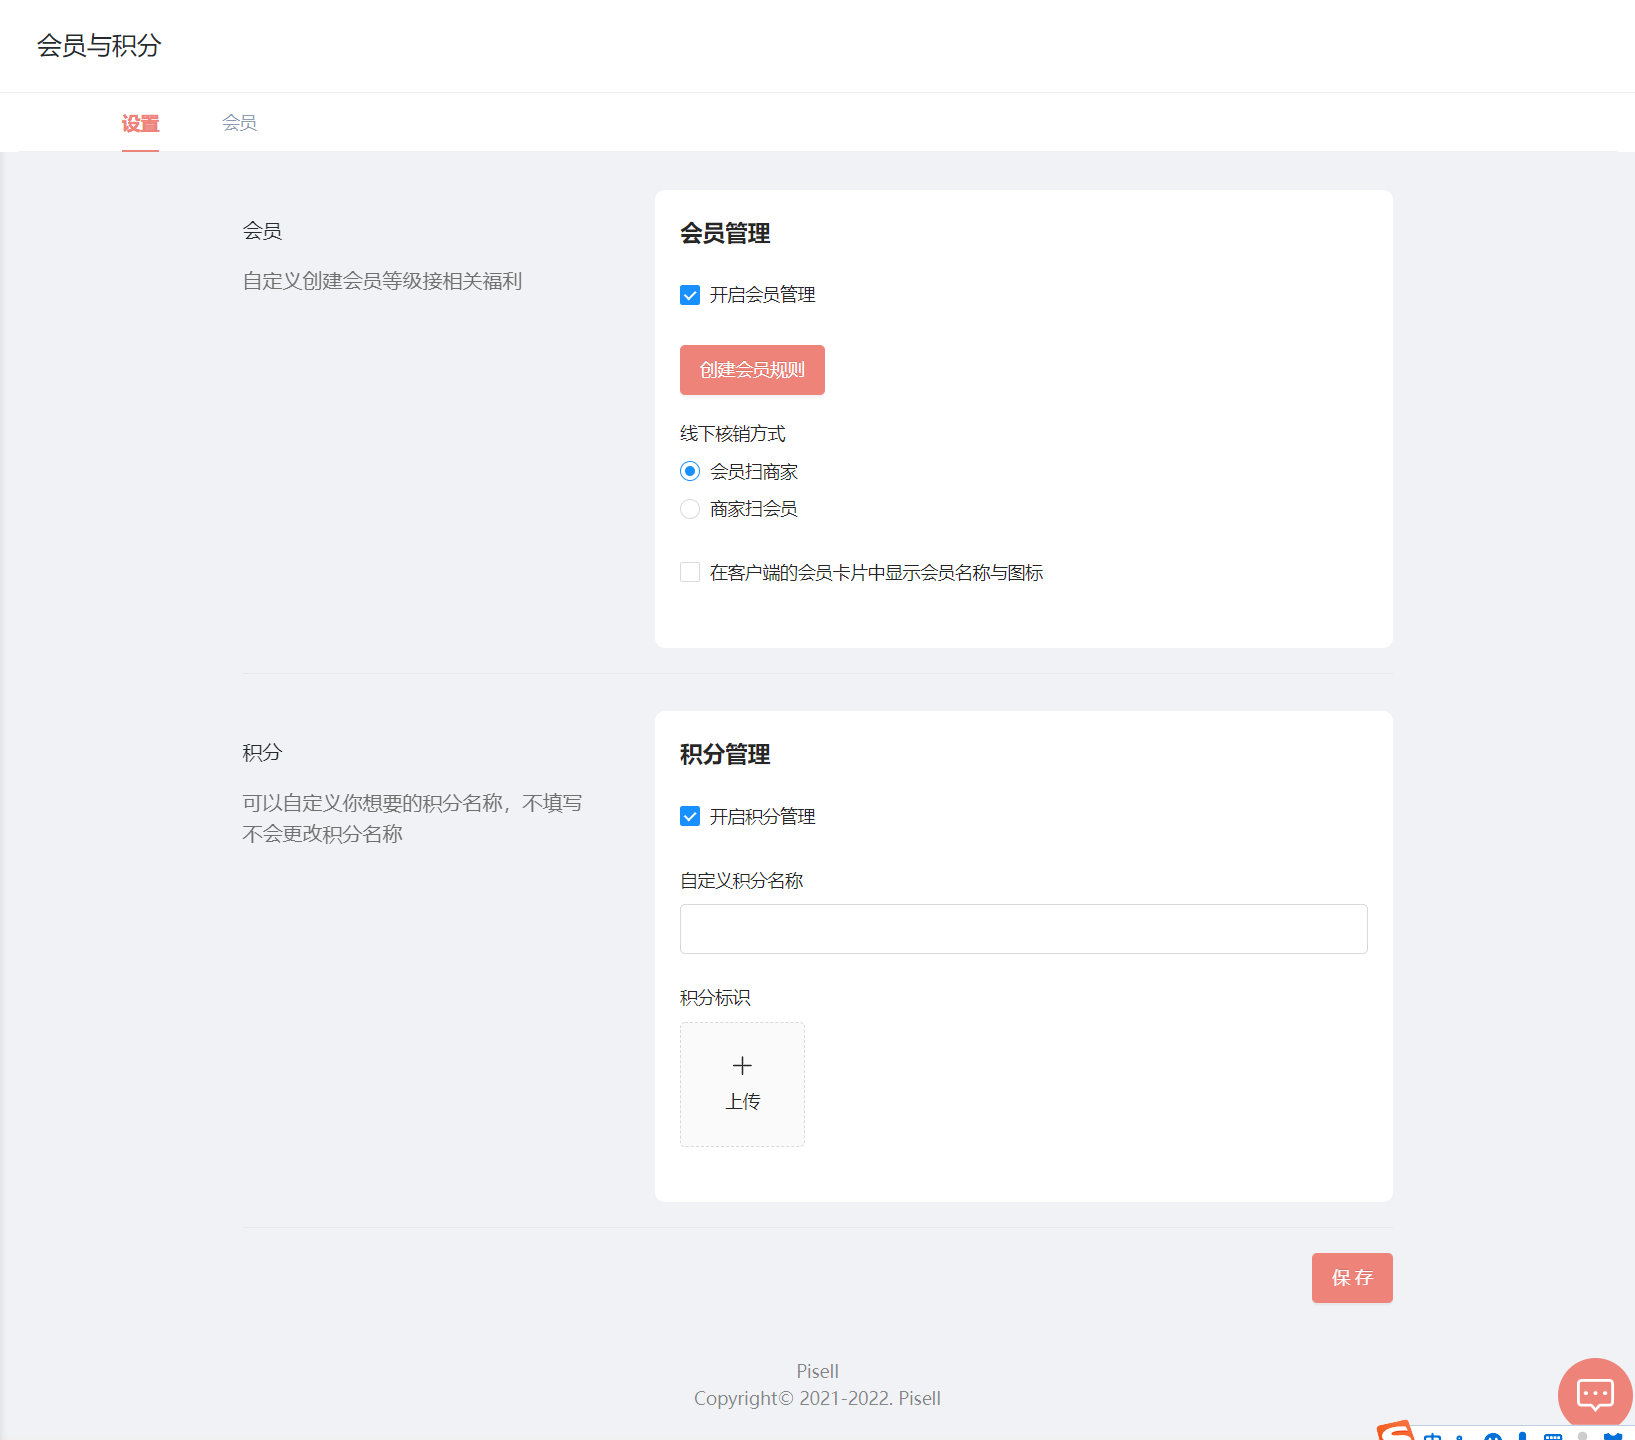Select 会员扫商家 radio option
The image size is (1635, 1440).
coord(690,471)
